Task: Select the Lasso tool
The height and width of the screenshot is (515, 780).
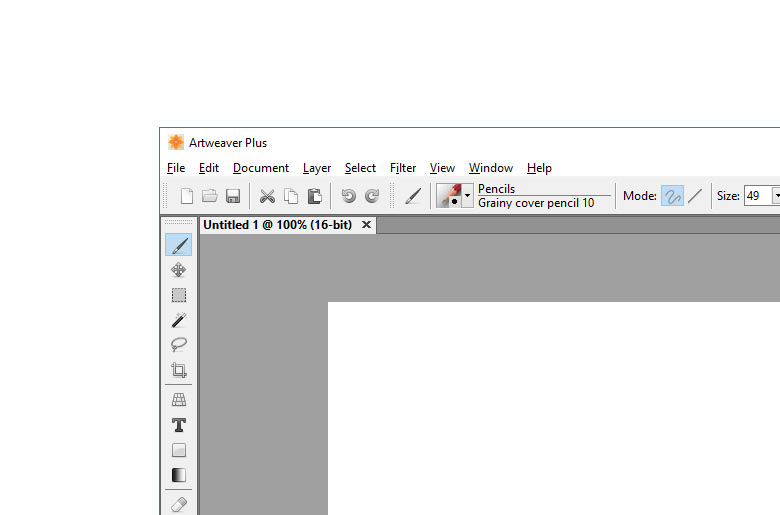Action: pos(179,344)
